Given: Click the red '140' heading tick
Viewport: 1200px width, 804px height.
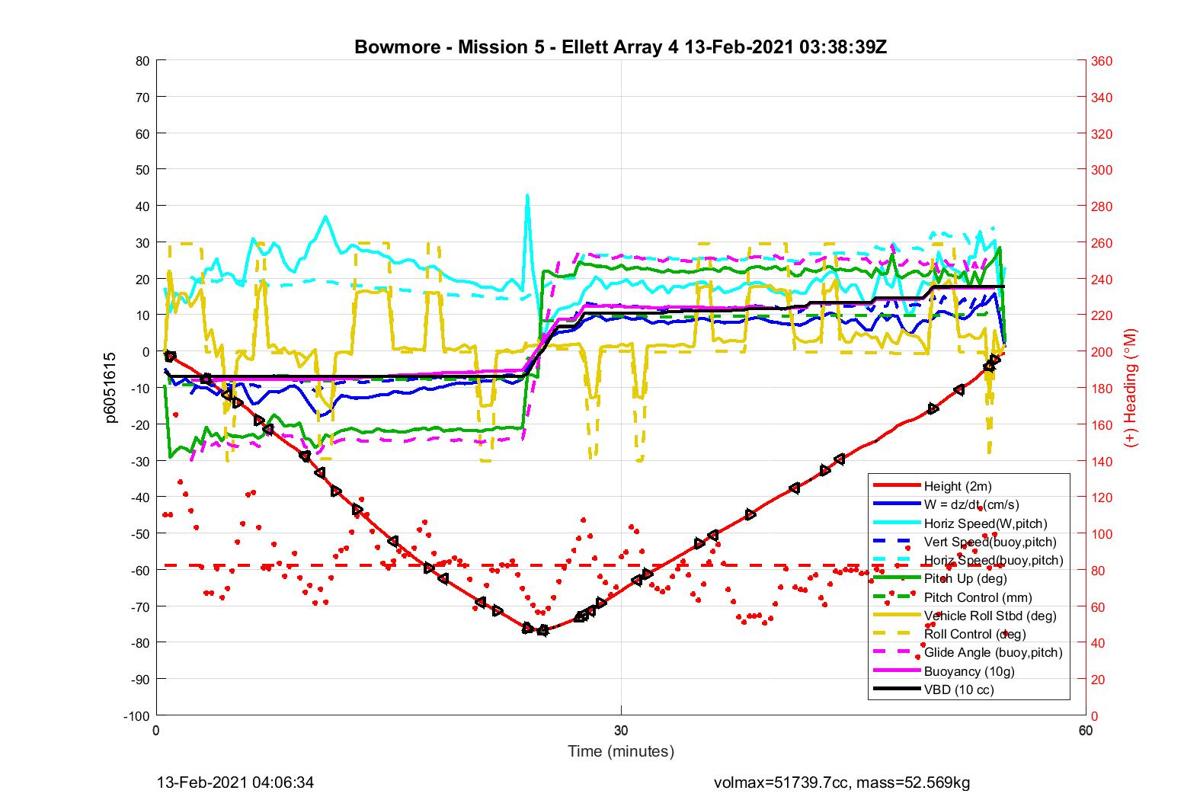Looking at the screenshot, I should [x=1103, y=461].
